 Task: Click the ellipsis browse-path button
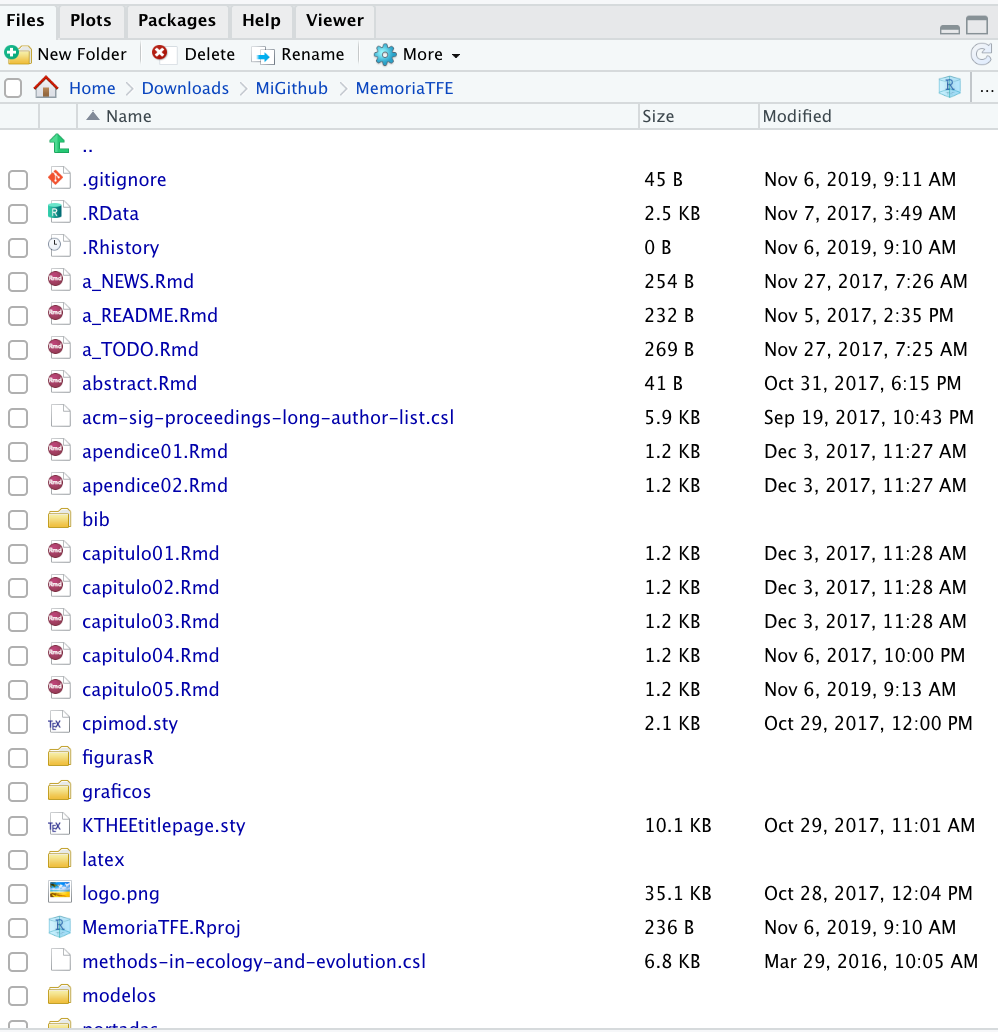click(986, 88)
